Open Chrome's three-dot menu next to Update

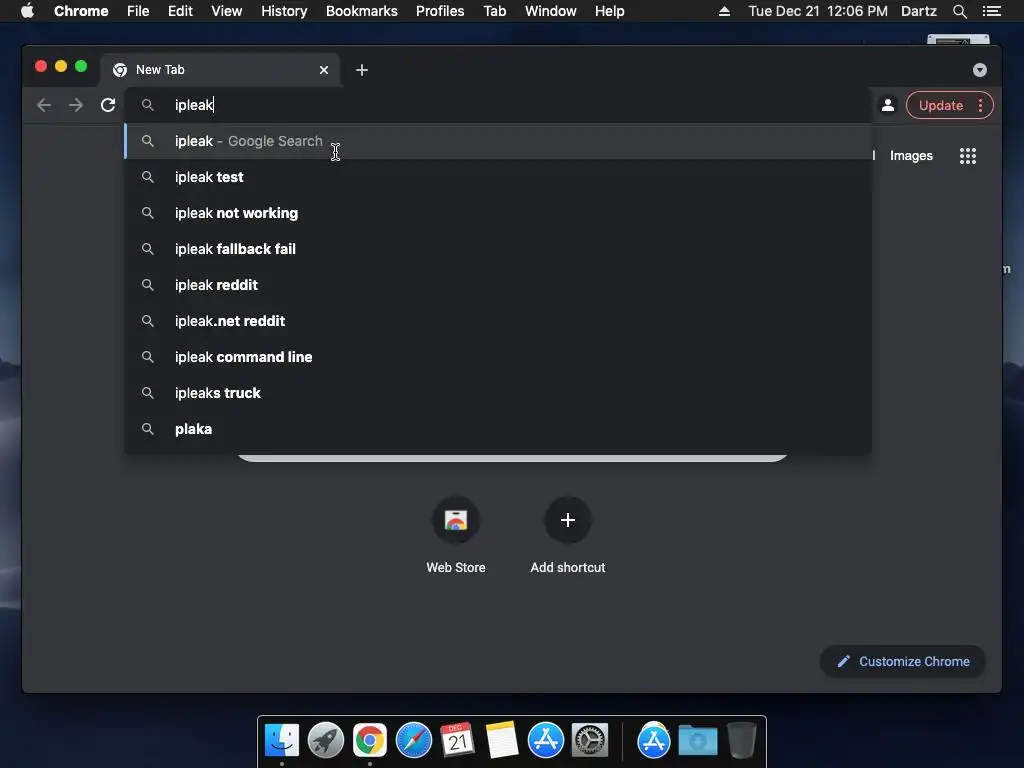click(x=980, y=105)
